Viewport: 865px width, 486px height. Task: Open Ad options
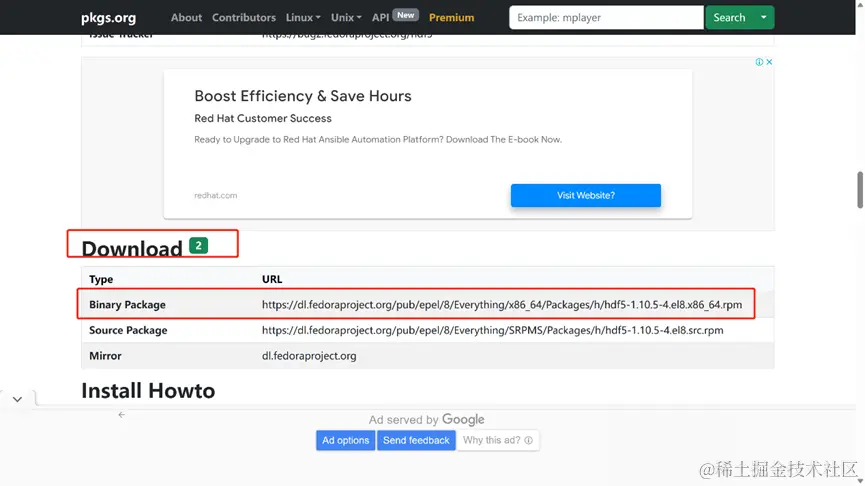pyautogui.click(x=345, y=440)
